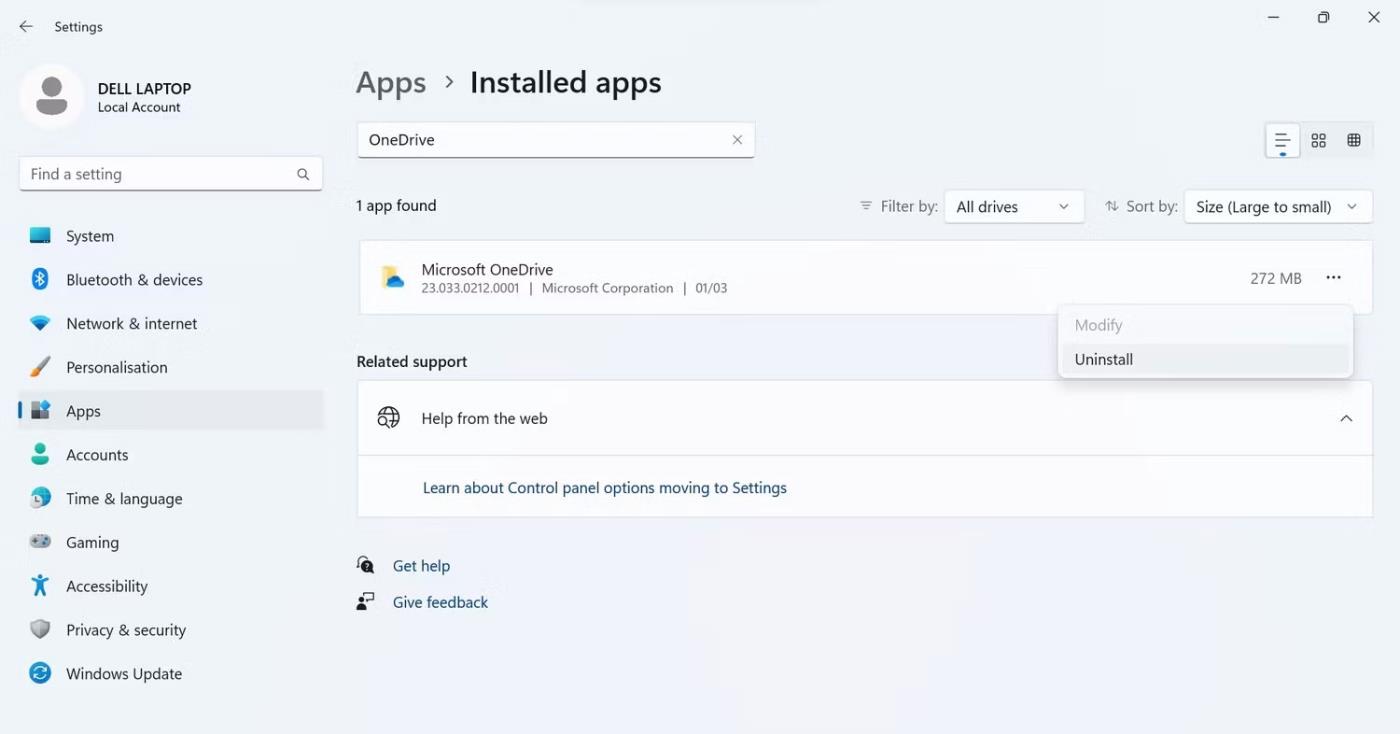Click the Local Account label
This screenshot has width=1400, height=734.
point(139,107)
